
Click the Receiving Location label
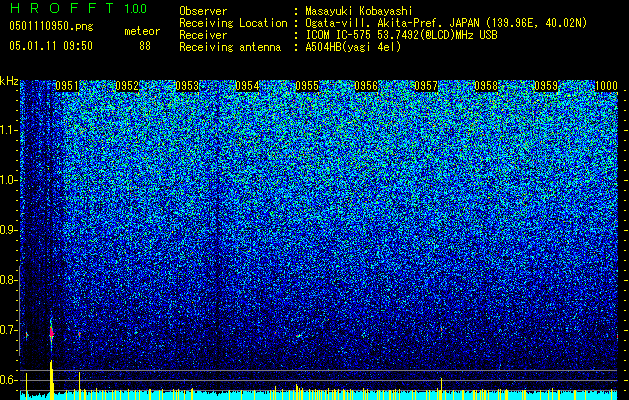pos(233,23)
